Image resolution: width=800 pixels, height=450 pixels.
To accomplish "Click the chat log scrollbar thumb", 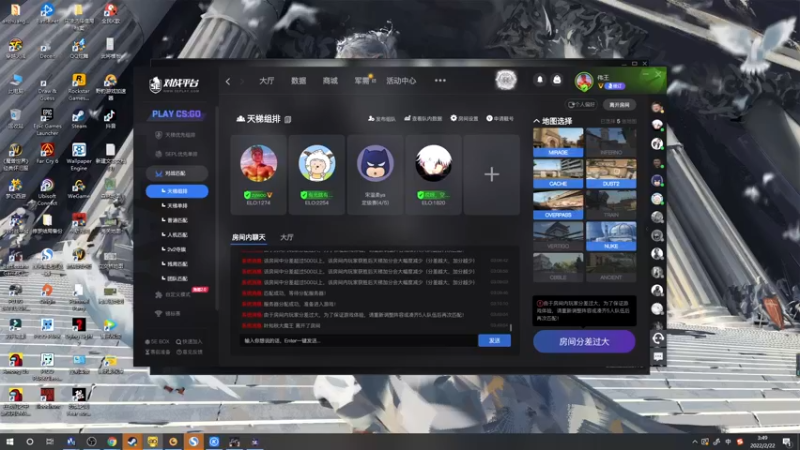I will pyautogui.click(x=511, y=327).
